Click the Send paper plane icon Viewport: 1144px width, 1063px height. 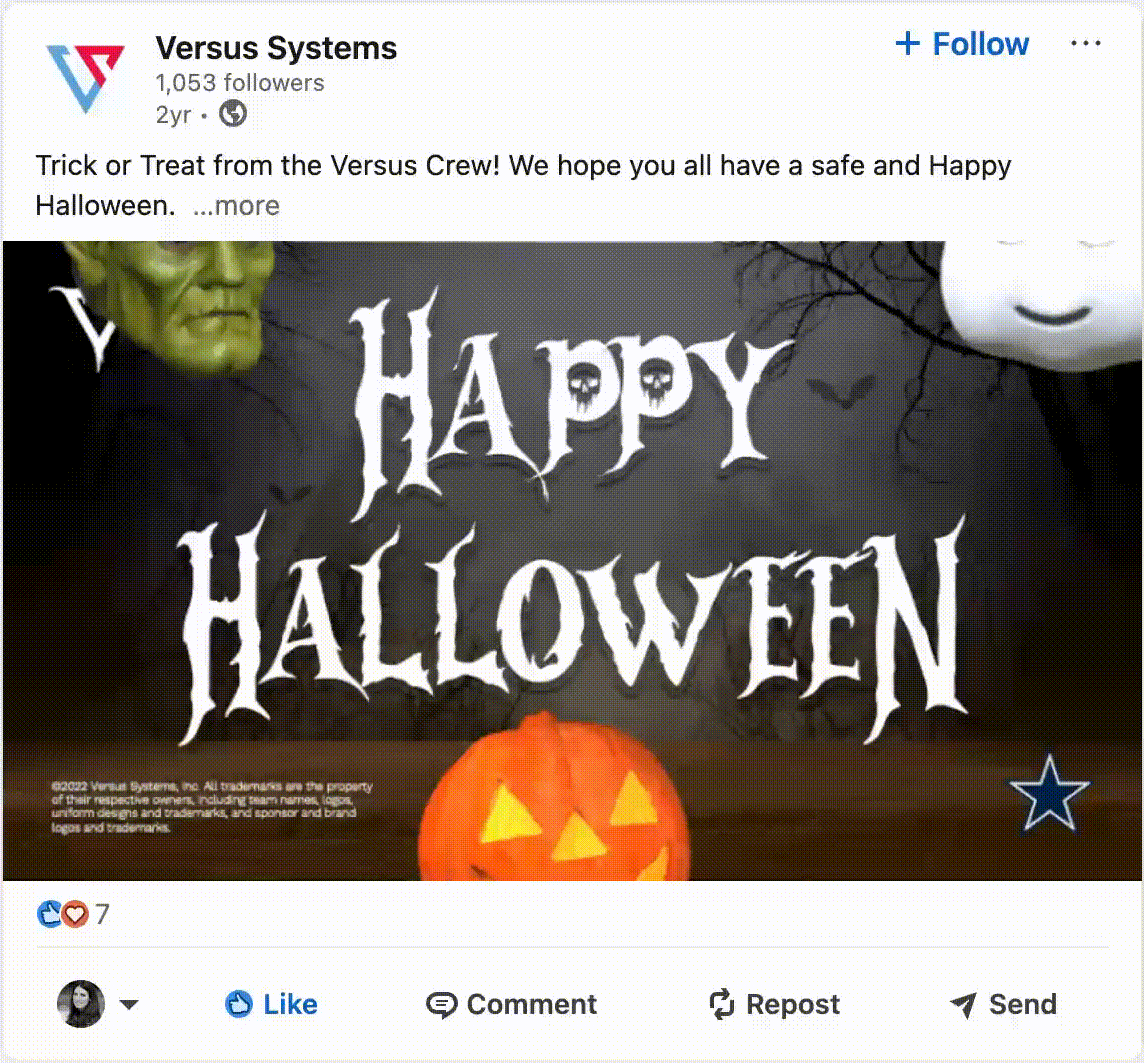tap(963, 1005)
